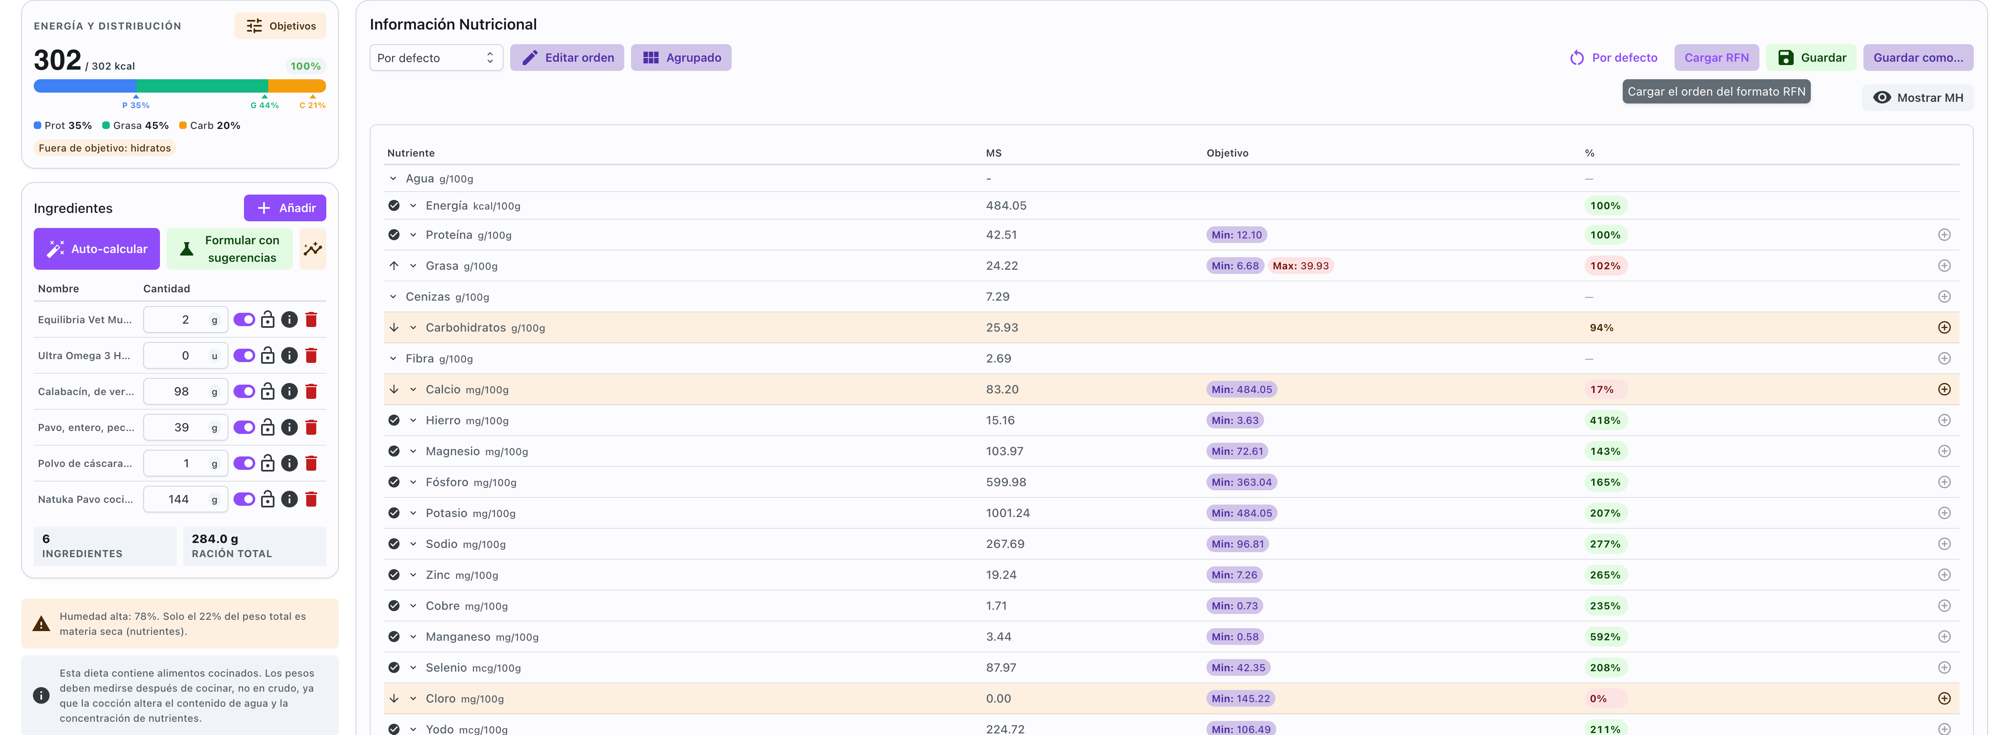Image resolution: width=2000 pixels, height=735 pixels.
Task: Lock the Equilibria Vet ingredient quantity
Action: 267,320
